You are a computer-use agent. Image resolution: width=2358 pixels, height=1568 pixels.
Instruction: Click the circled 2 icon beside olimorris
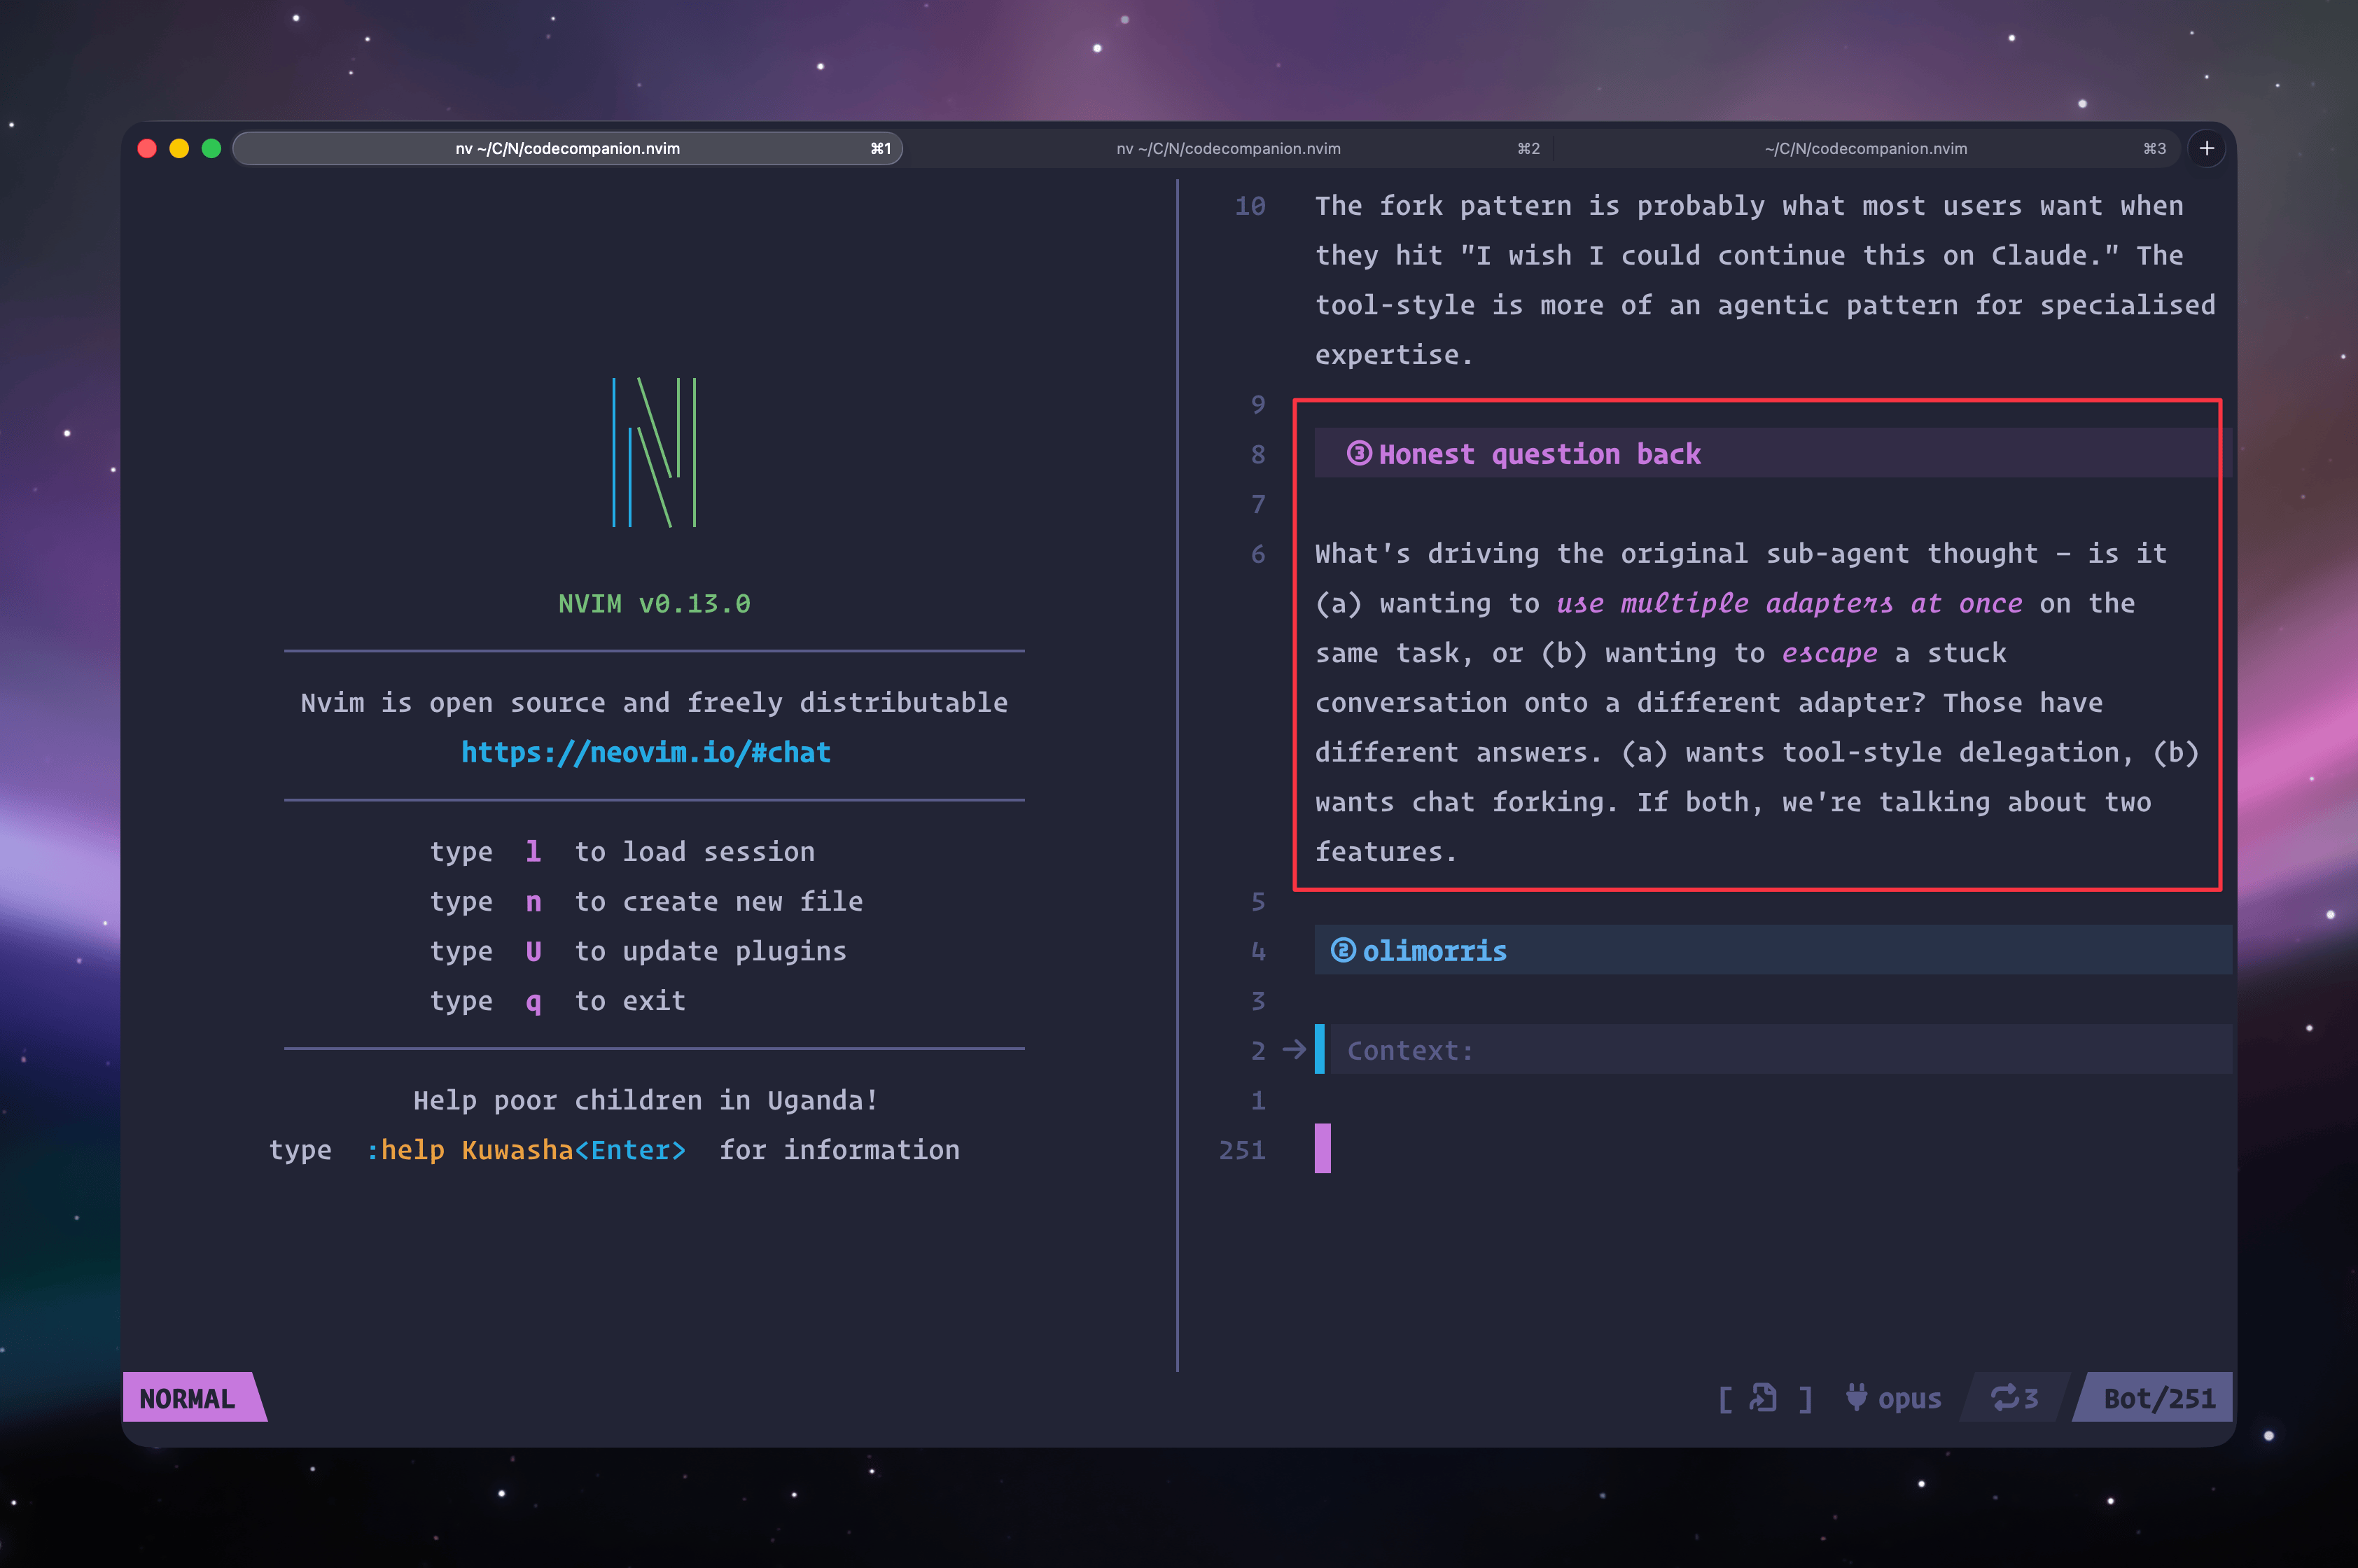(x=1343, y=950)
